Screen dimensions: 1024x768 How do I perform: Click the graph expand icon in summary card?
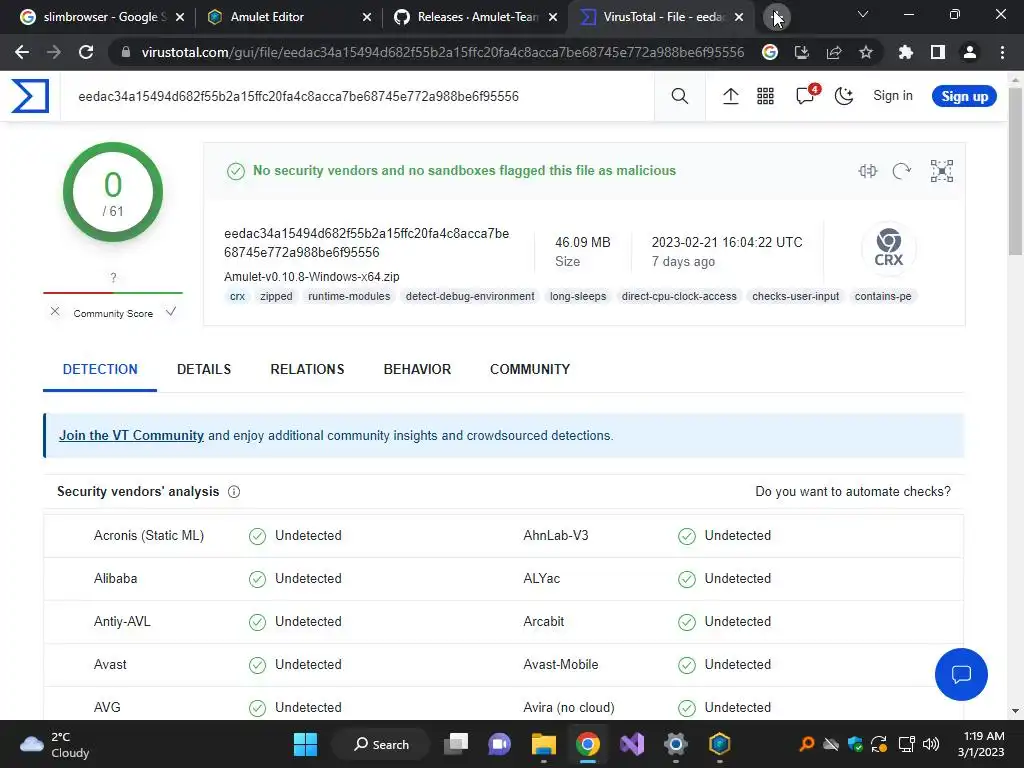942,171
